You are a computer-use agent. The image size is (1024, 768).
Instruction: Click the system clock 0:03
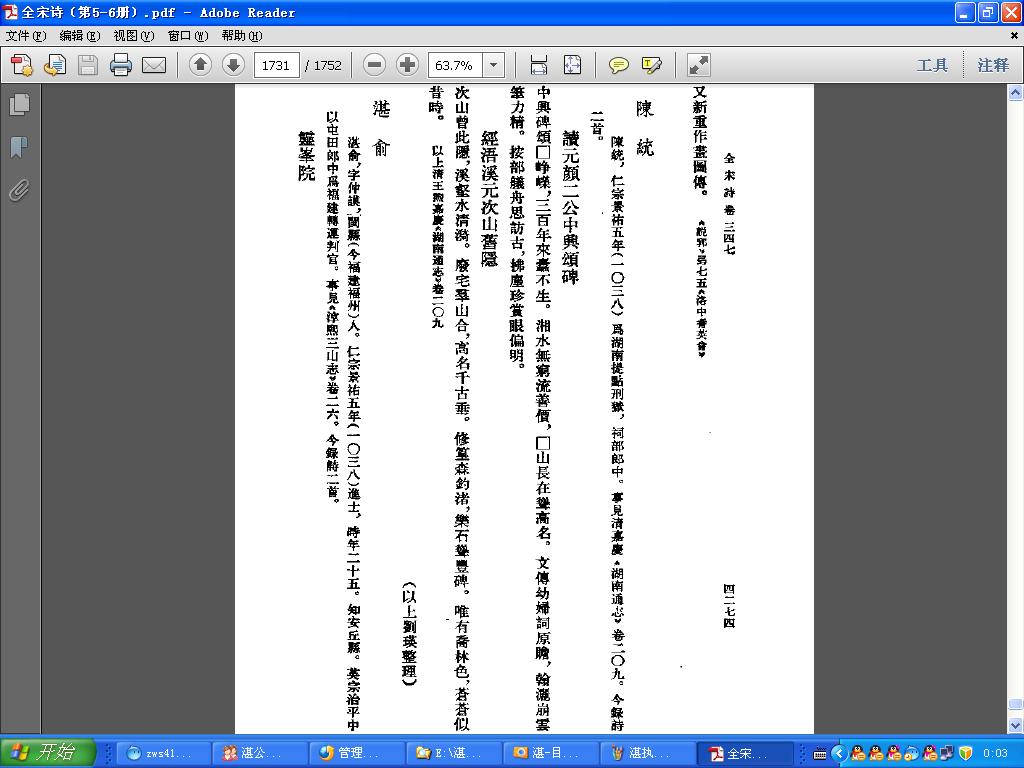[x=995, y=754]
